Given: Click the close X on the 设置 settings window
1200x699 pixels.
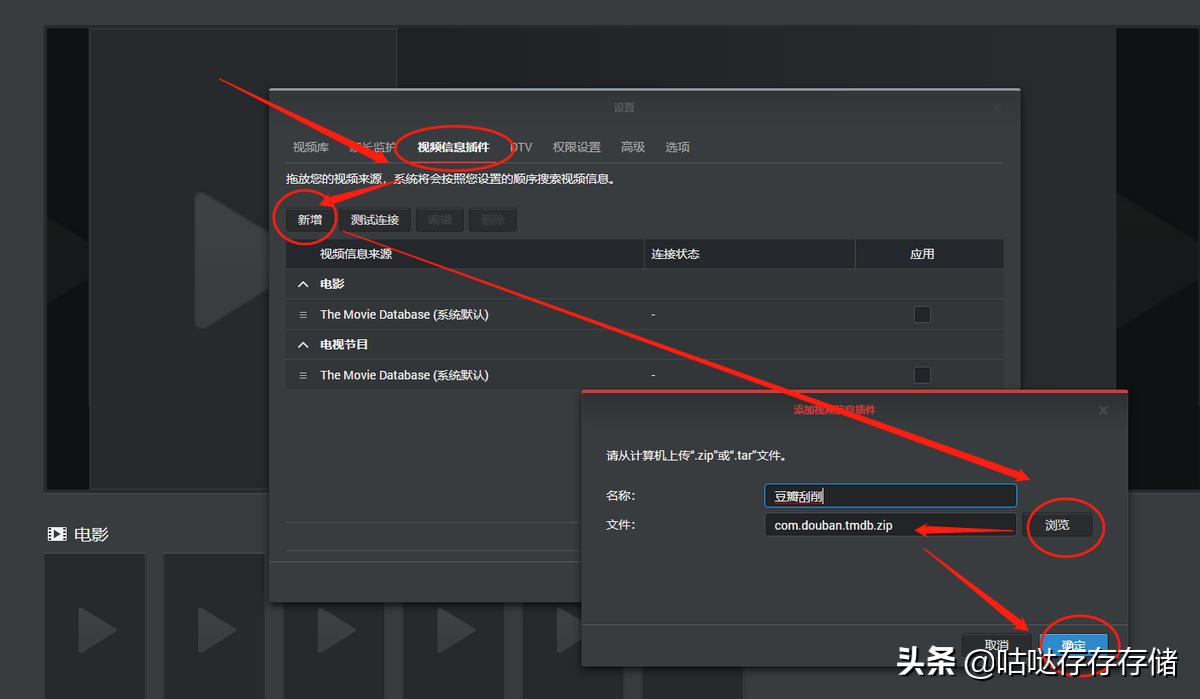Looking at the screenshot, I should click(996, 107).
